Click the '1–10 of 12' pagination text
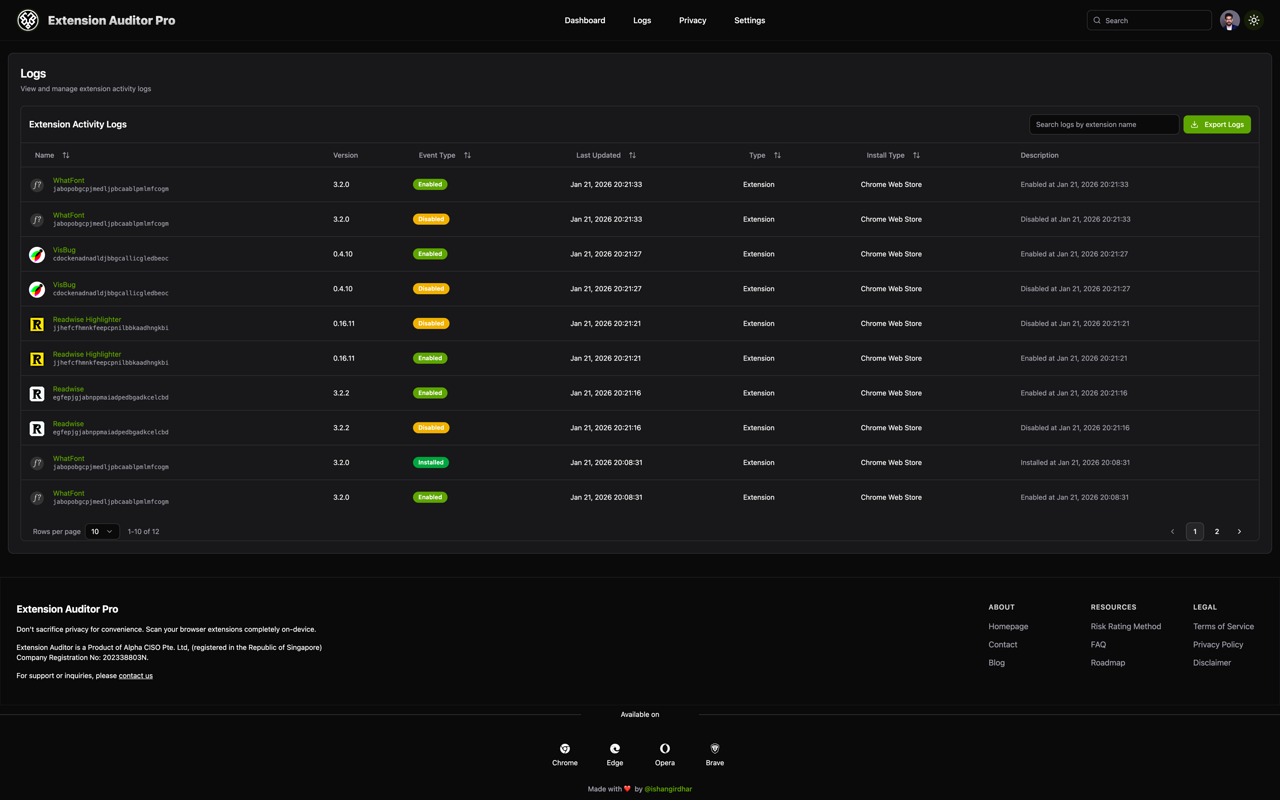This screenshot has height=800, width=1280. (143, 532)
